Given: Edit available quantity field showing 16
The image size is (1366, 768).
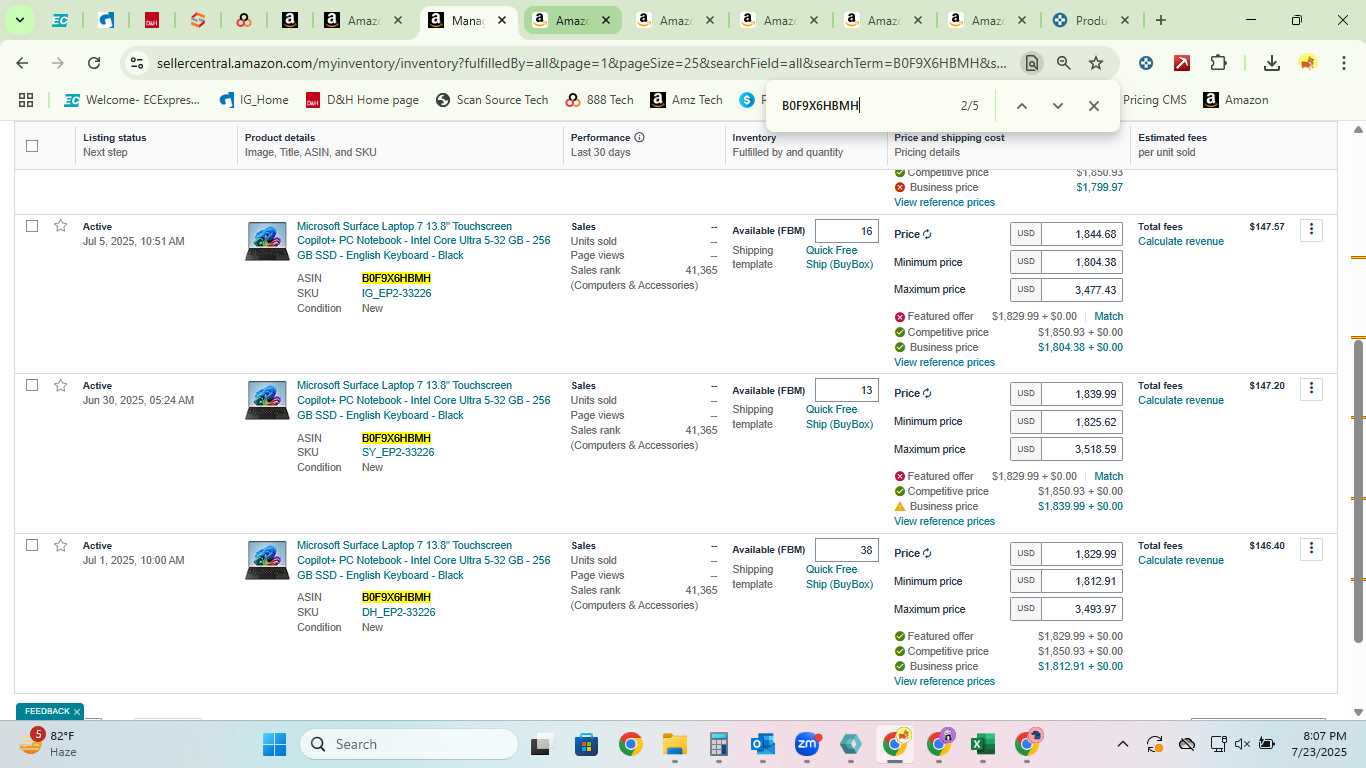Looking at the screenshot, I should pos(846,231).
